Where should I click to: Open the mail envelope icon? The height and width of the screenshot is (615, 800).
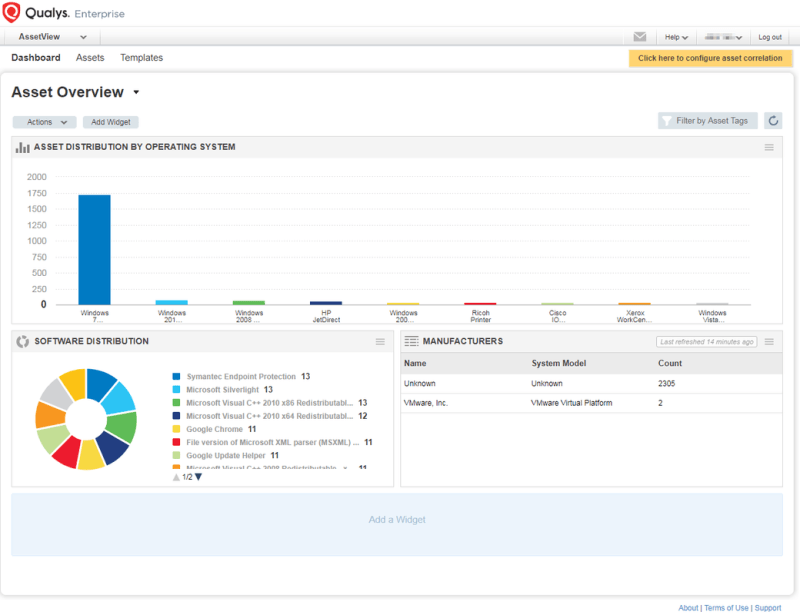click(639, 37)
